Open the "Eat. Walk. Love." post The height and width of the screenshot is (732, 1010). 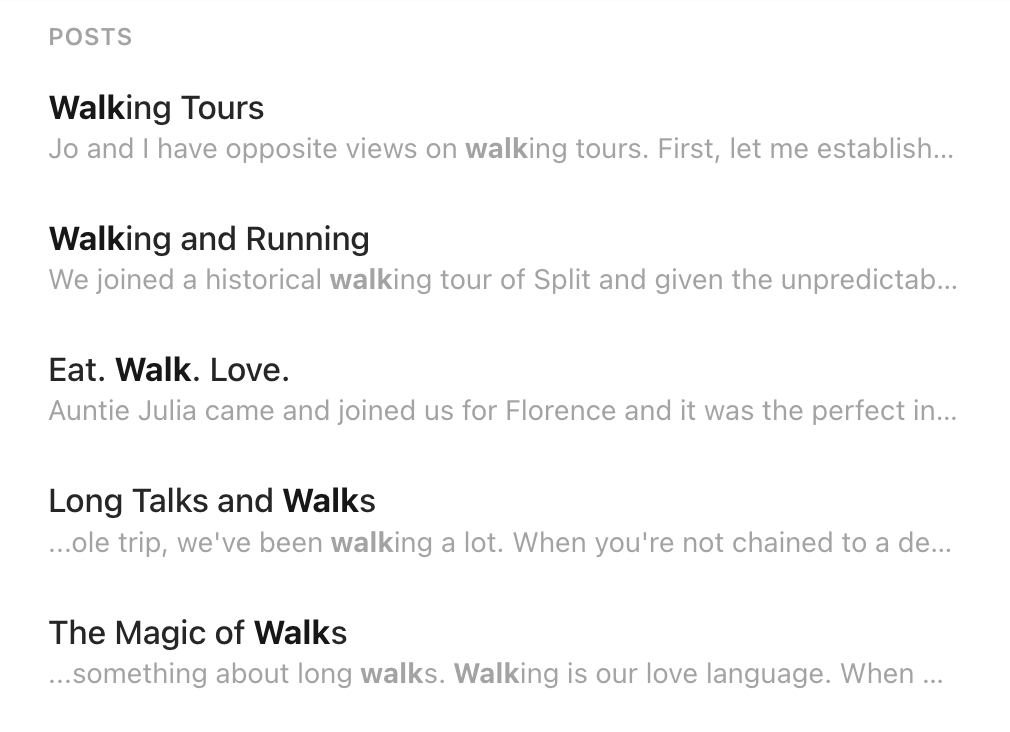click(x=168, y=371)
